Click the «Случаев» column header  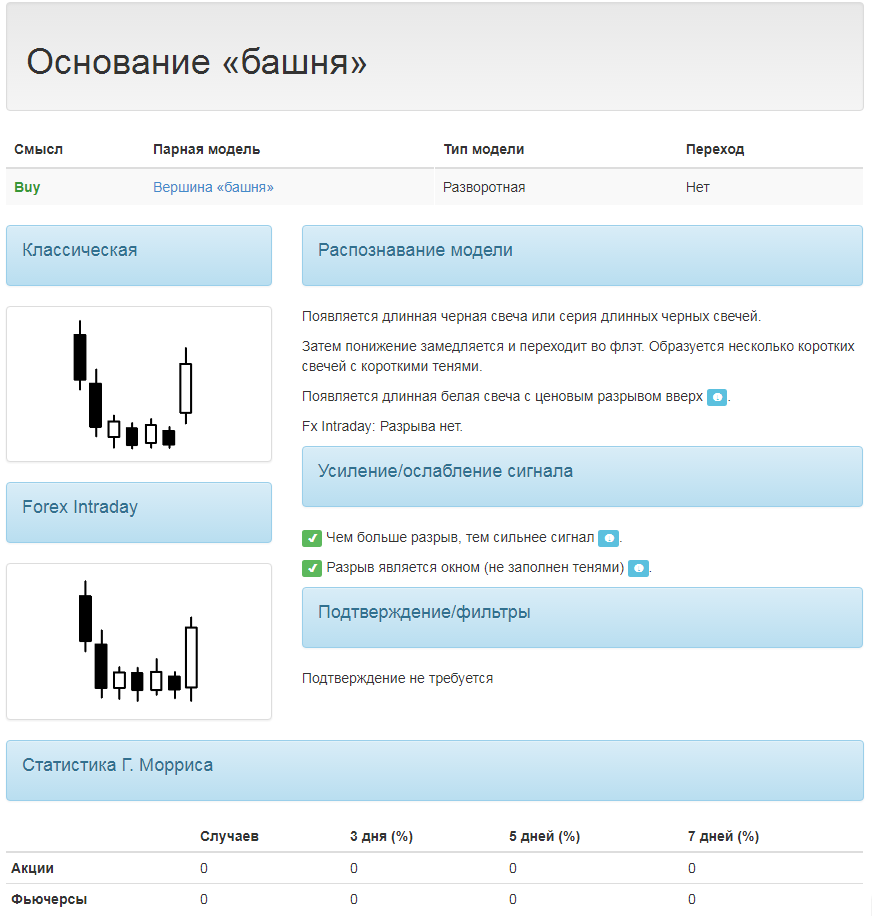(230, 837)
